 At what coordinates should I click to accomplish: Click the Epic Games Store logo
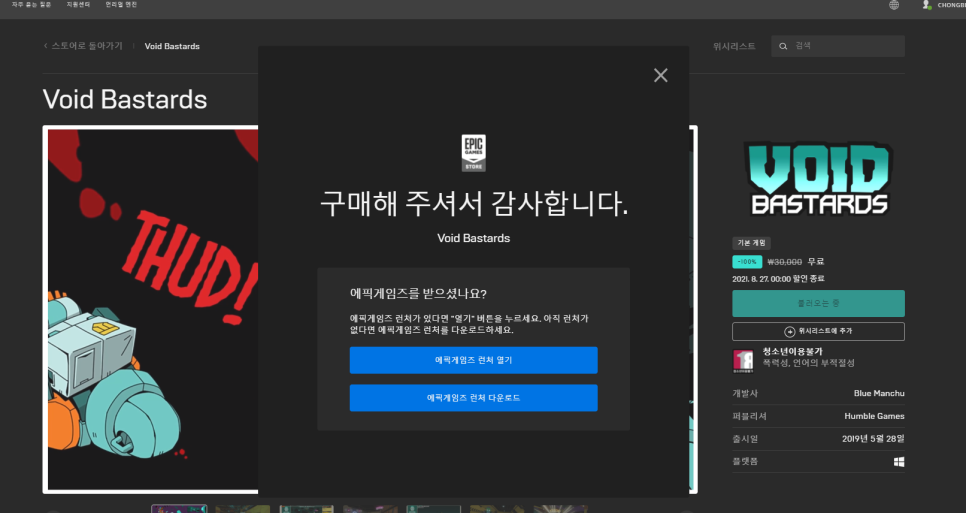pyautogui.click(x=473, y=153)
